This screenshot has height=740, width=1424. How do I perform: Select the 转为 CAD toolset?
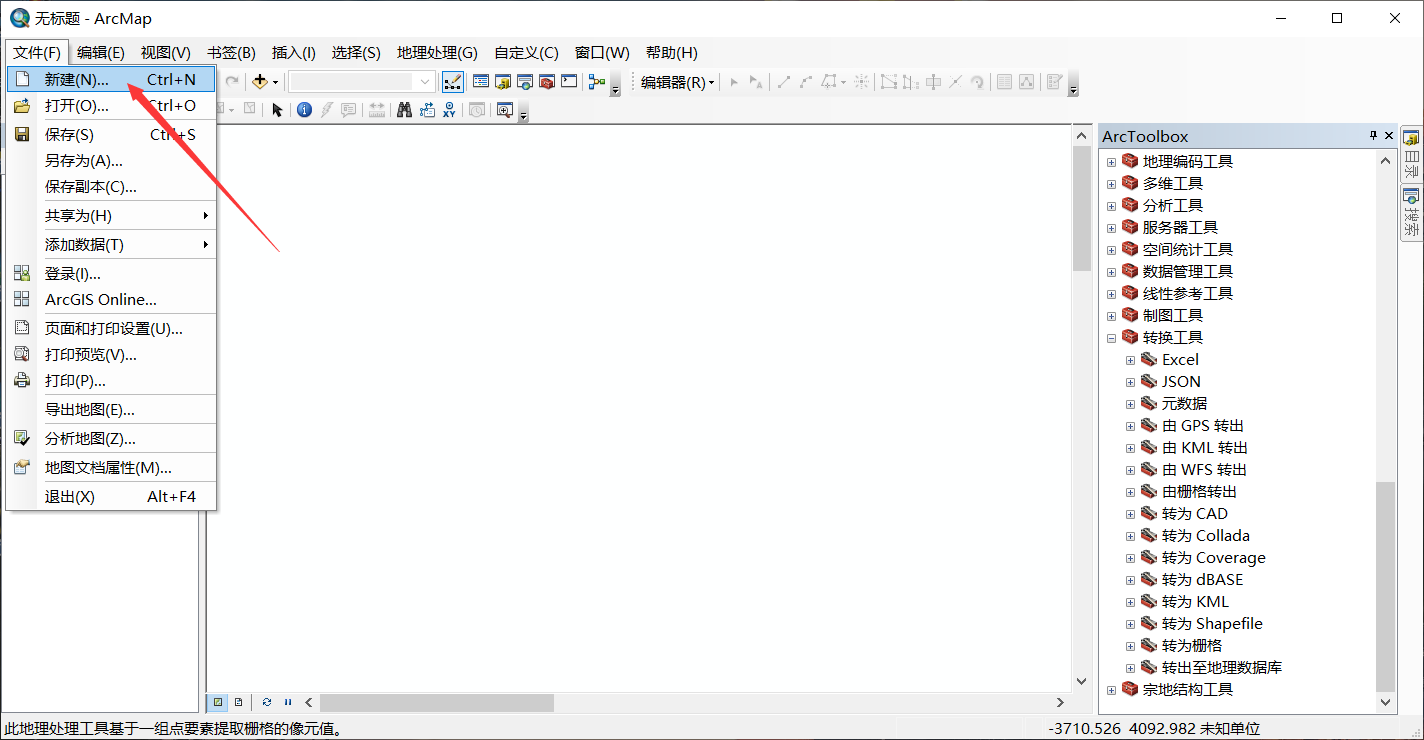point(1195,513)
